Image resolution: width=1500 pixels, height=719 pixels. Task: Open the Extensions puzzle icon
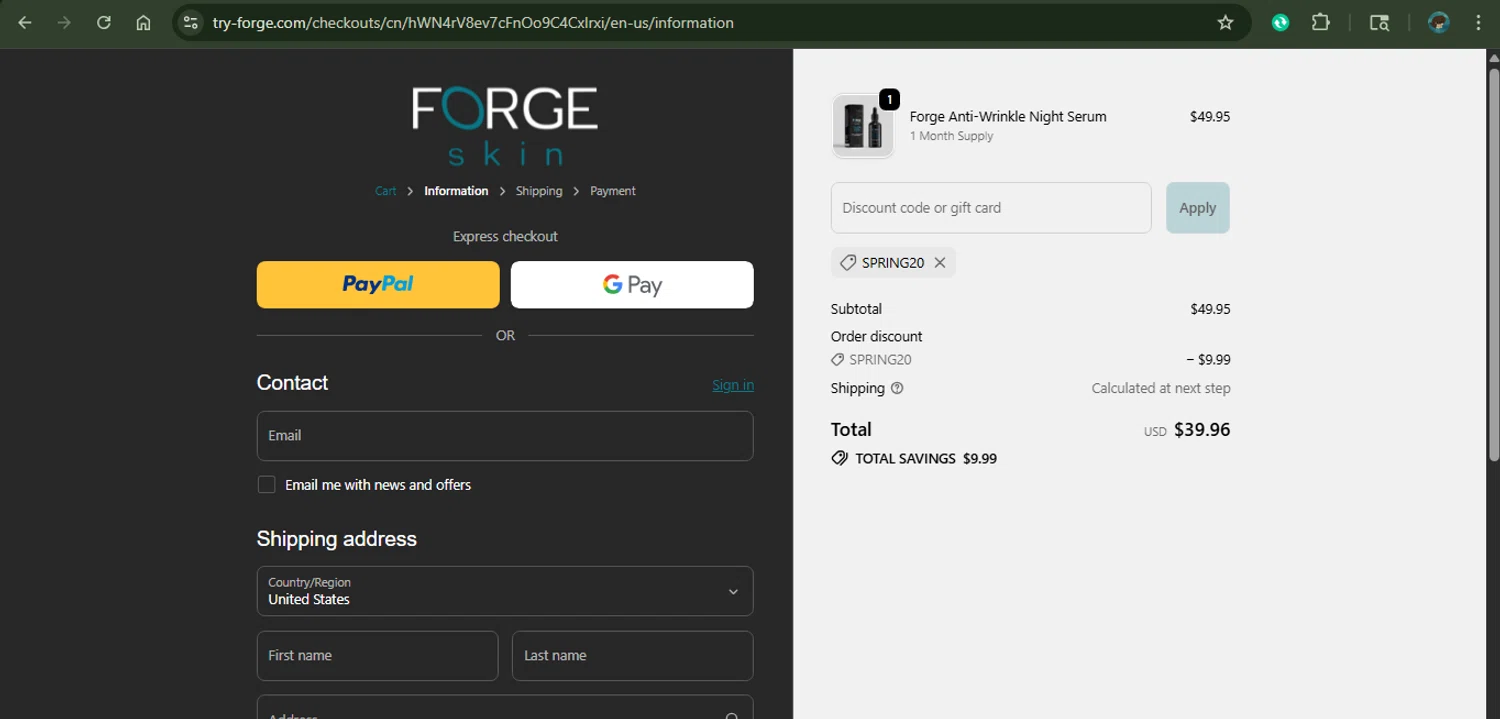tap(1321, 22)
